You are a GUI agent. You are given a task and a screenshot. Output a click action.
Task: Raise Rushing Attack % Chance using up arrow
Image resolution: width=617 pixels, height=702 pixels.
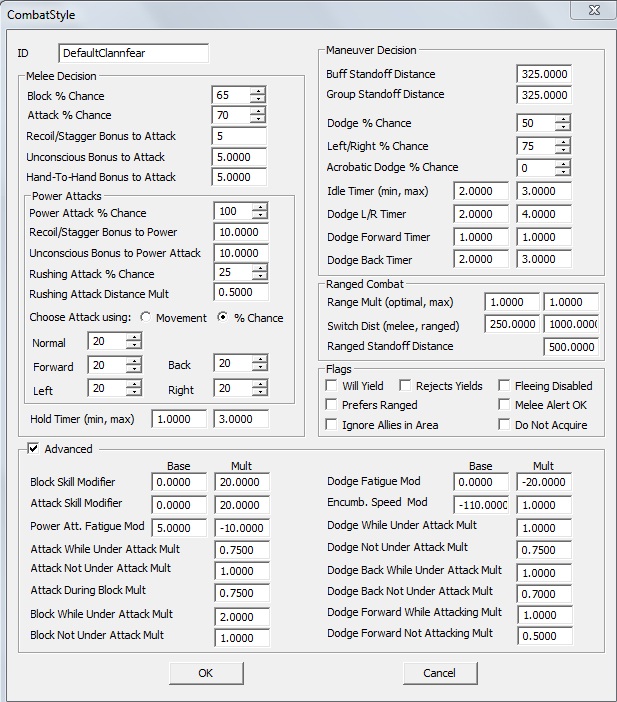[x=260, y=268]
